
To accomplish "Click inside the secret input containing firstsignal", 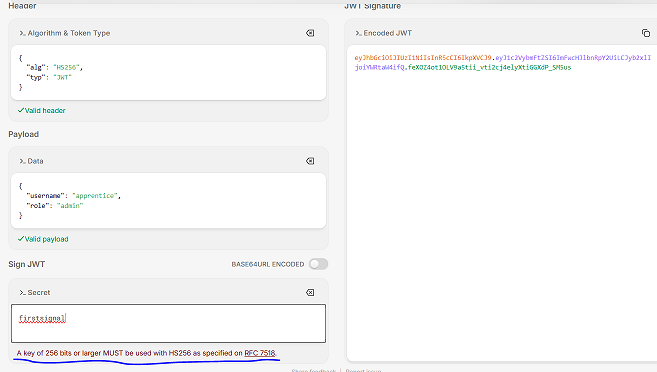I will click(168, 323).
